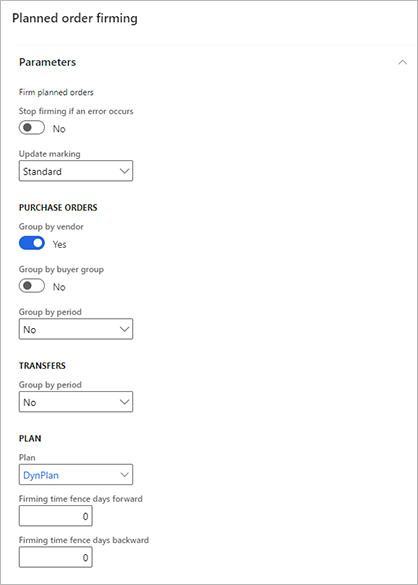Click the PURCHASE ORDERS group heading
Image resolution: width=418 pixels, height=585 pixels.
pyautogui.click(x=58, y=208)
